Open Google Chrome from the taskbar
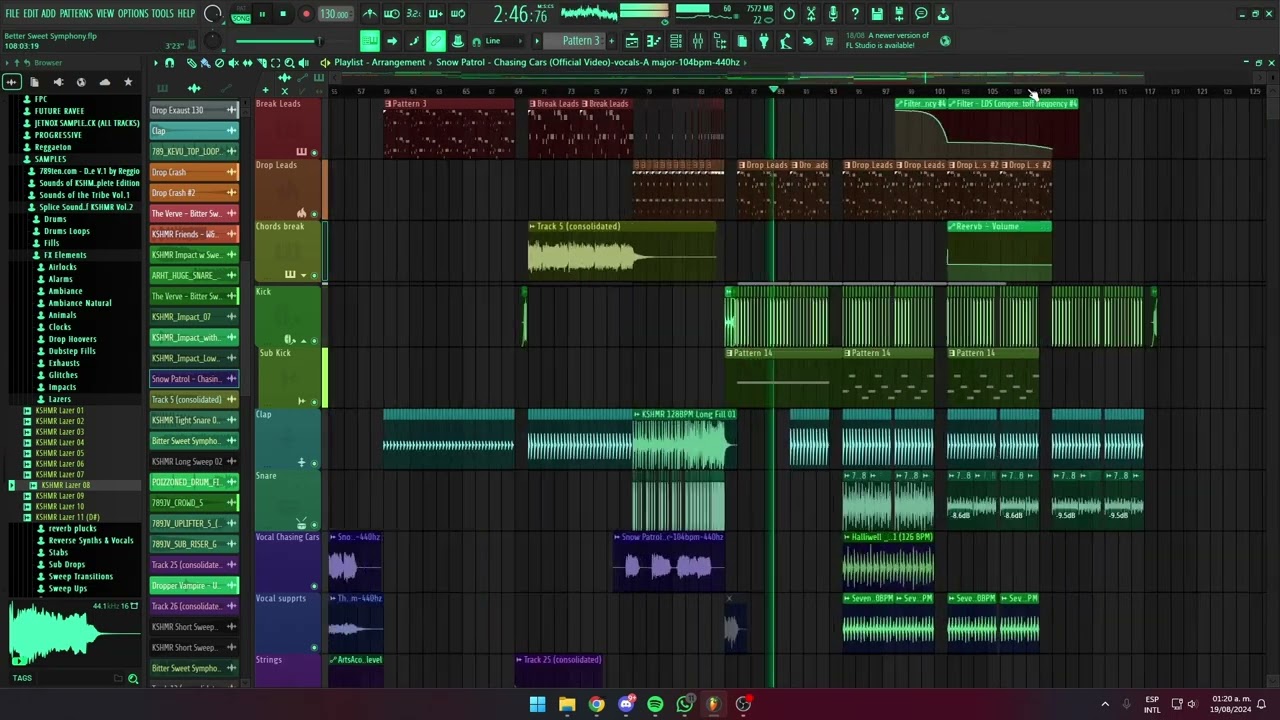 [596, 704]
